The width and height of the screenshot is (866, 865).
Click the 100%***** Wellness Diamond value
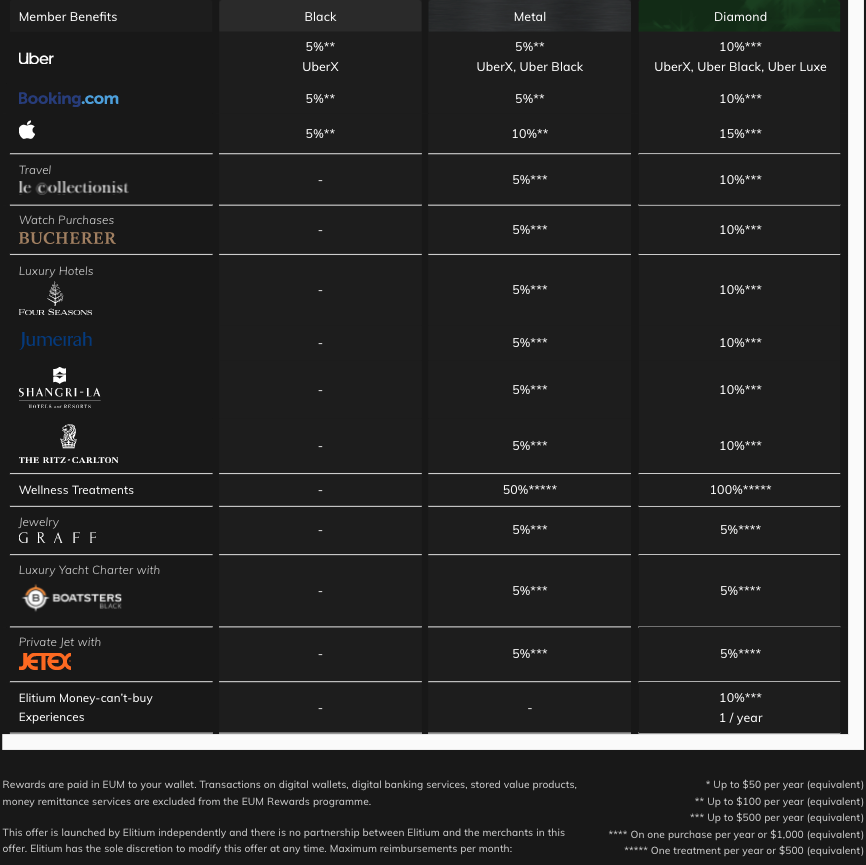(740, 489)
